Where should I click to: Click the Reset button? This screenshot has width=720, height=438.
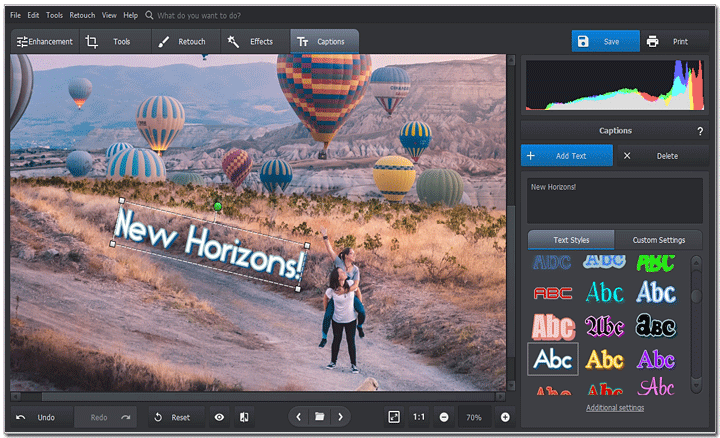click(x=176, y=417)
